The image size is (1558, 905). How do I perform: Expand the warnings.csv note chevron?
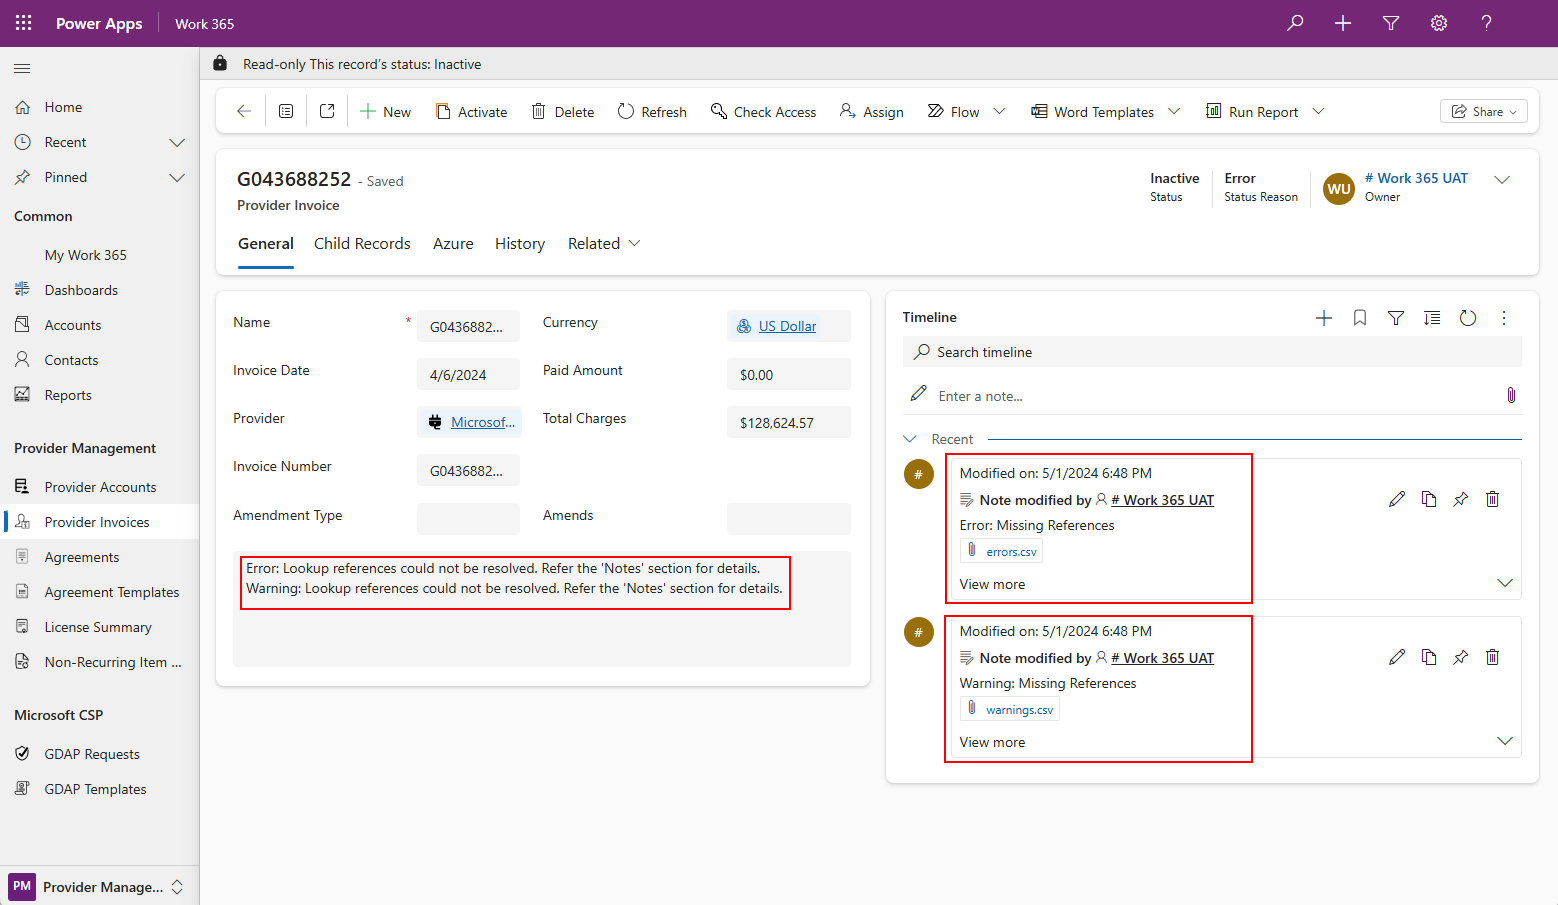[x=1505, y=741]
